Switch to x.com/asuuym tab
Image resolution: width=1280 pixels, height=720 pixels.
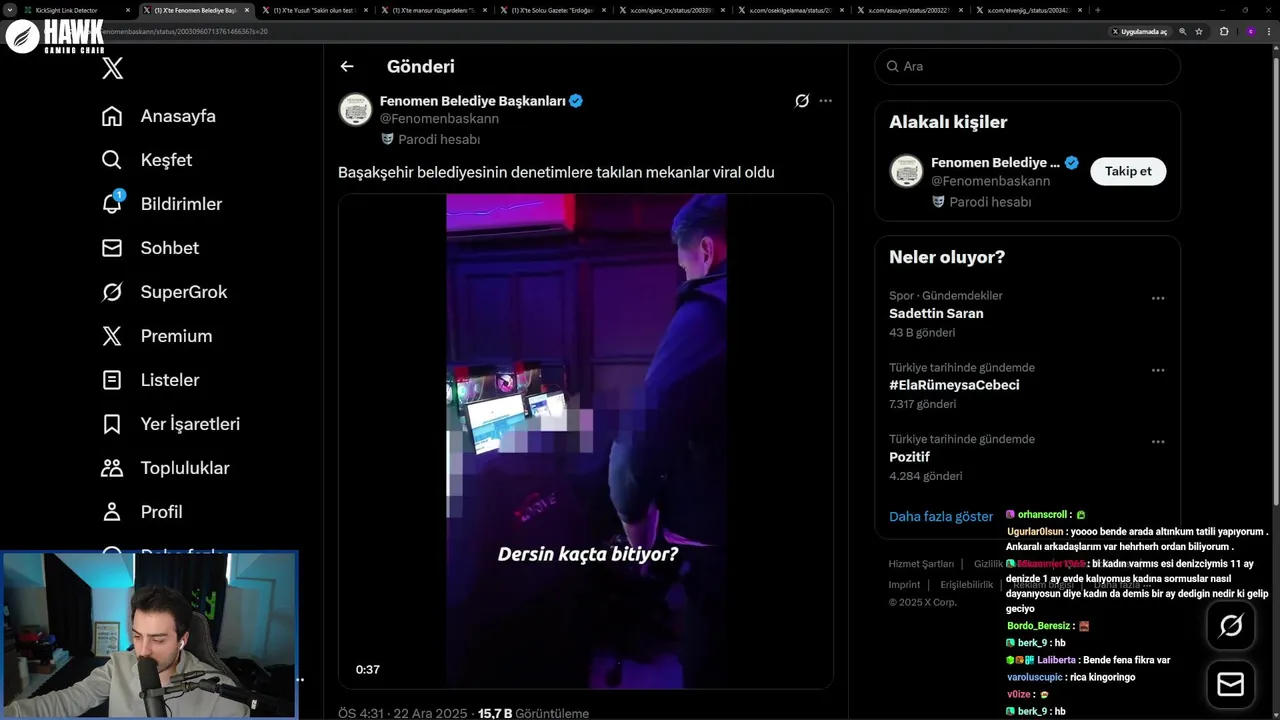click(909, 10)
